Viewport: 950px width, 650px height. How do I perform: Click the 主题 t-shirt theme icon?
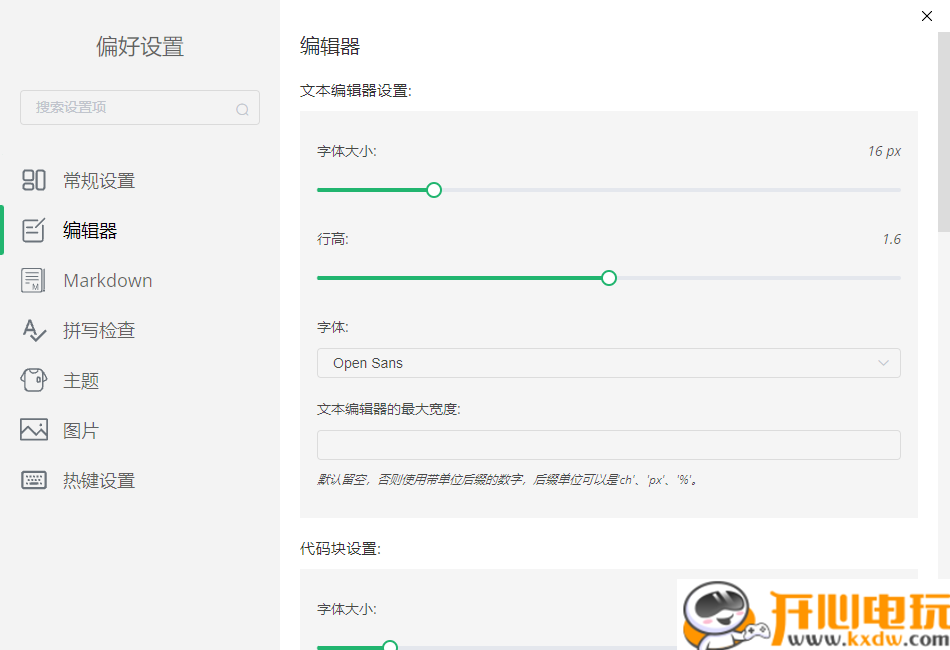tap(34, 380)
